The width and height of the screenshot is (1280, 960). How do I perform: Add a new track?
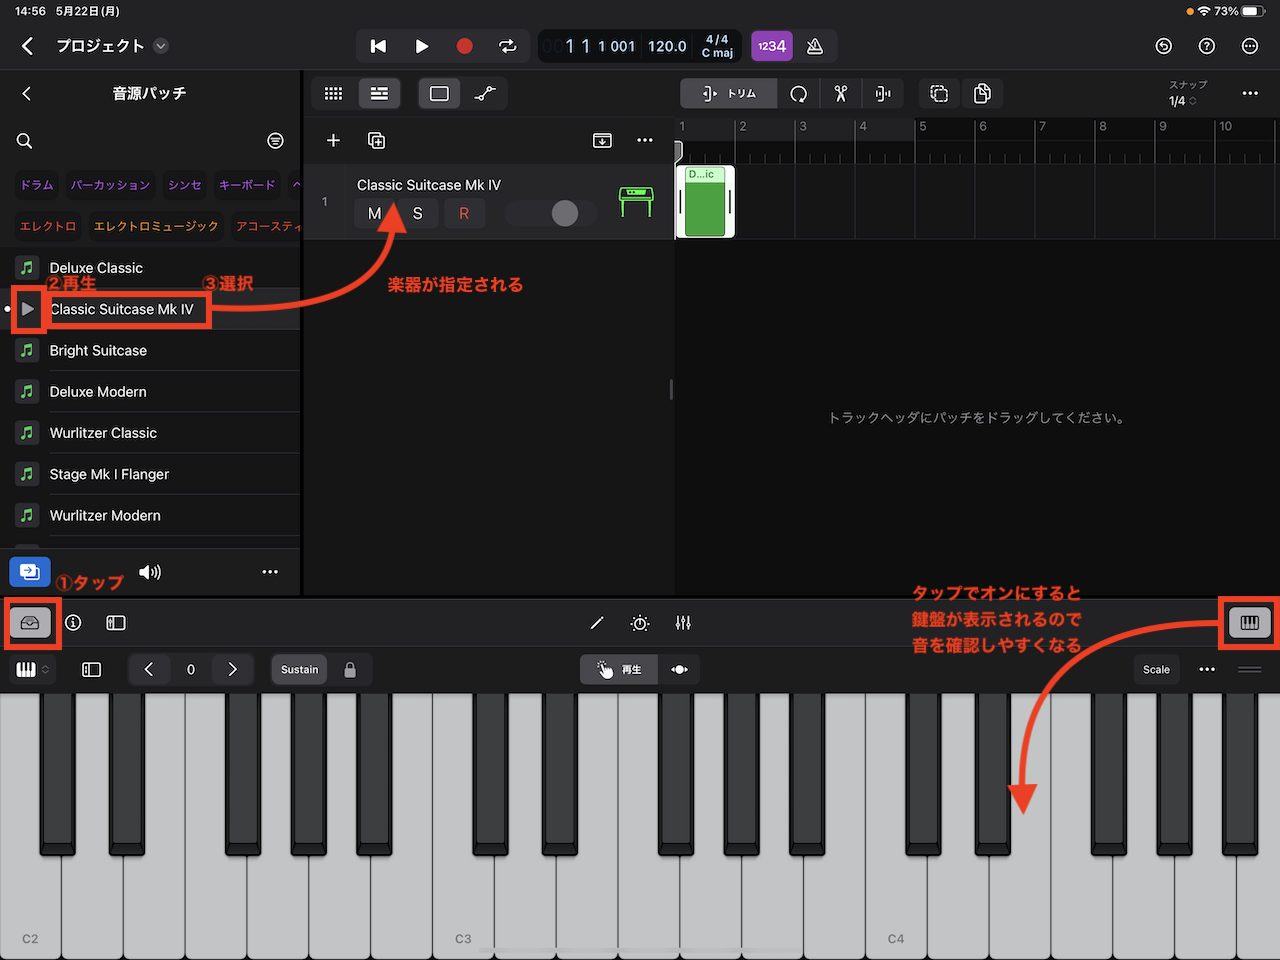pyautogui.click(x=334, y=140)
